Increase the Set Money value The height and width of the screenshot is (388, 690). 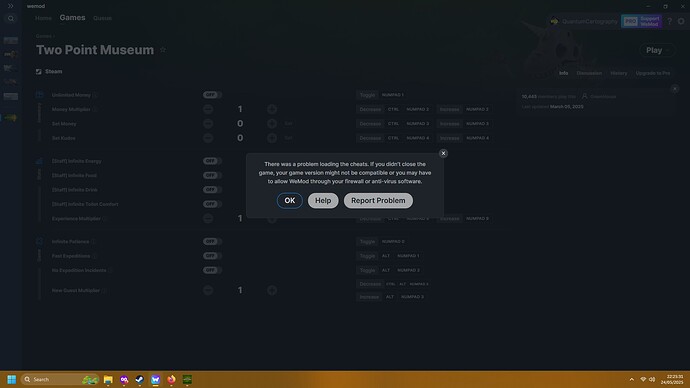272,124
